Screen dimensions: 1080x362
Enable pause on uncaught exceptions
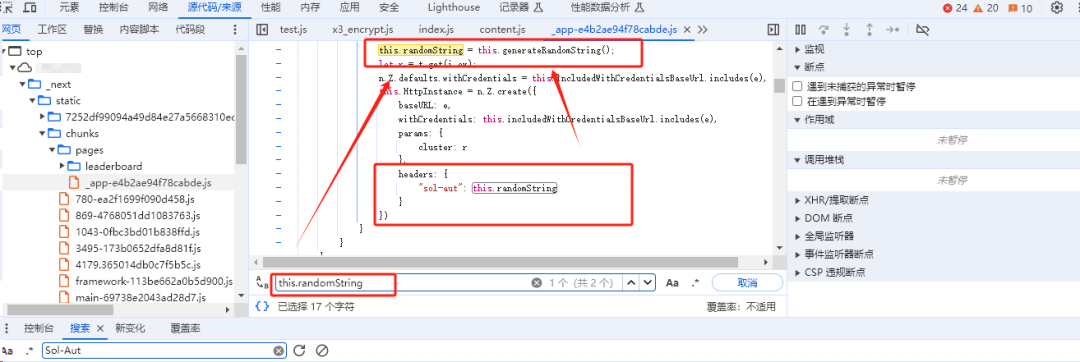click(797, 87)
